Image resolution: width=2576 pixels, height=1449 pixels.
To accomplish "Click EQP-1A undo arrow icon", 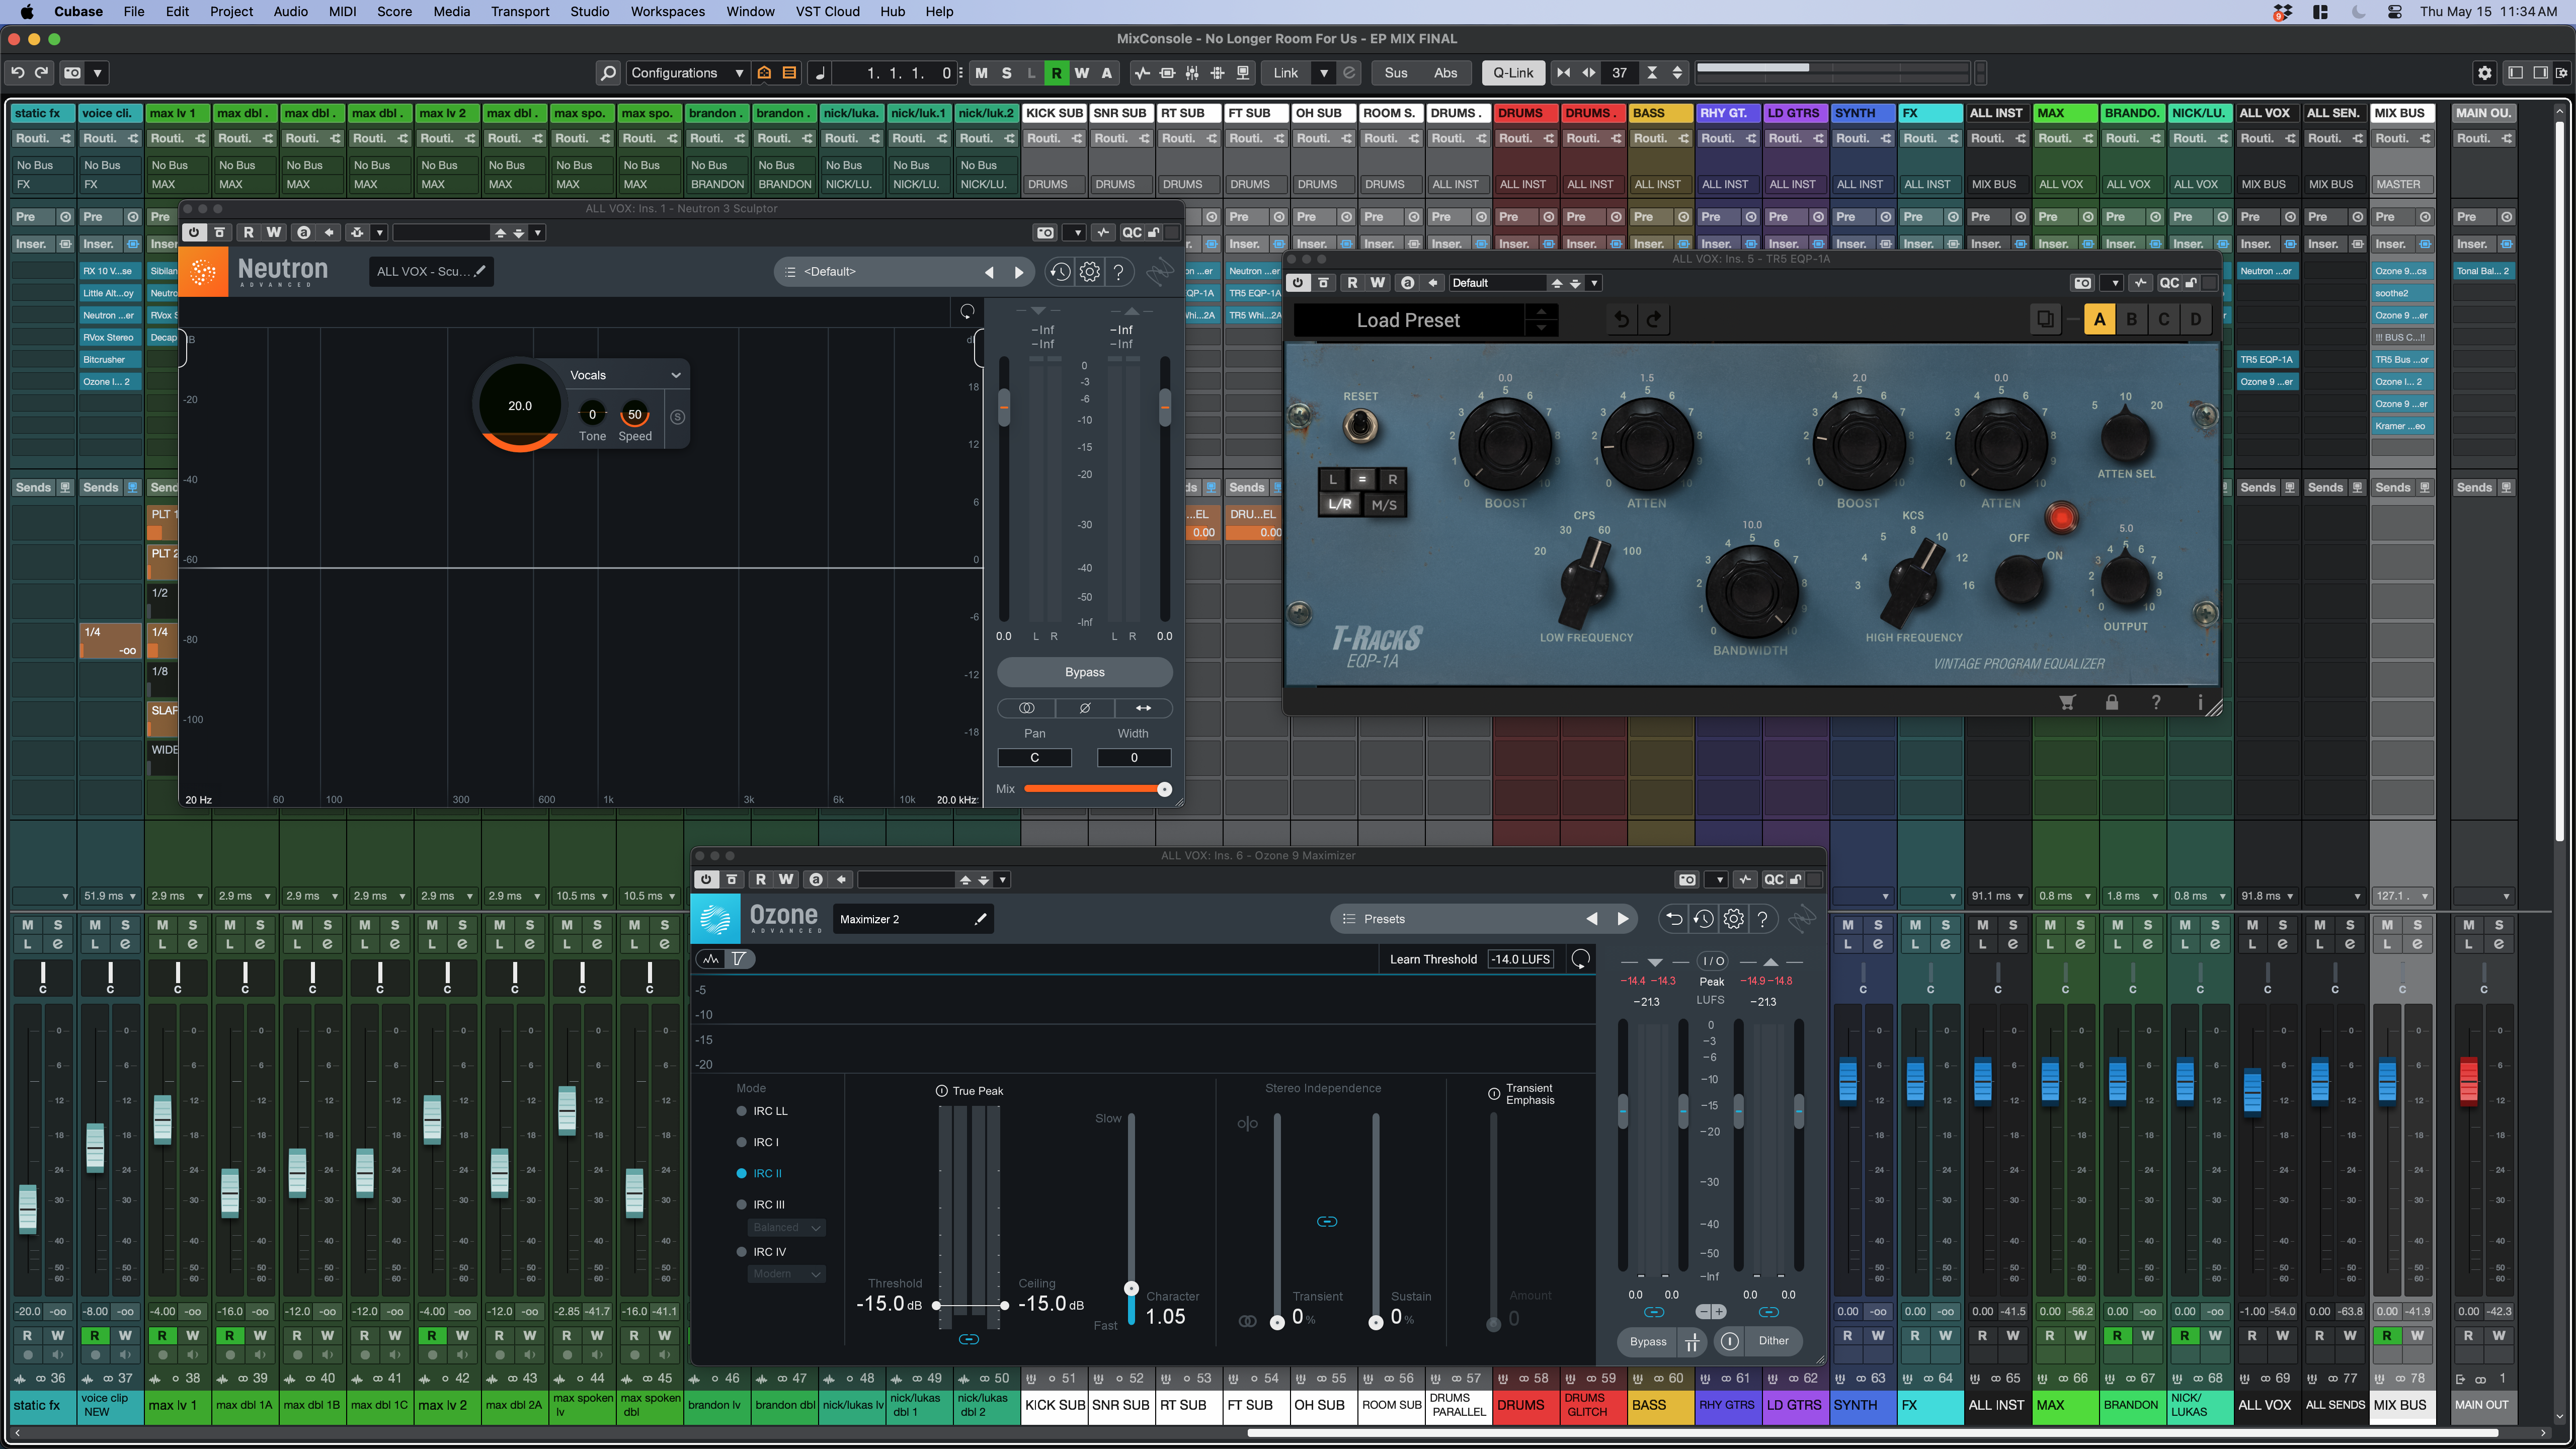I will [1622, 320].
